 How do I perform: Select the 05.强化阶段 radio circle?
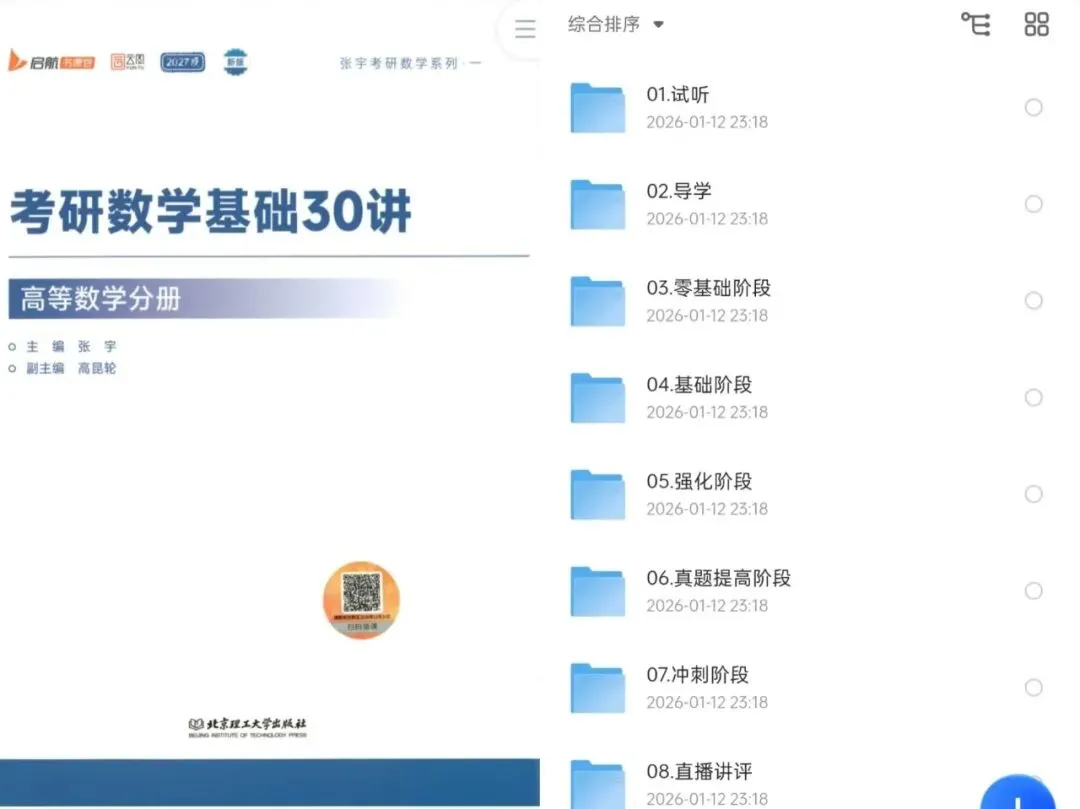click(1033, 494)
